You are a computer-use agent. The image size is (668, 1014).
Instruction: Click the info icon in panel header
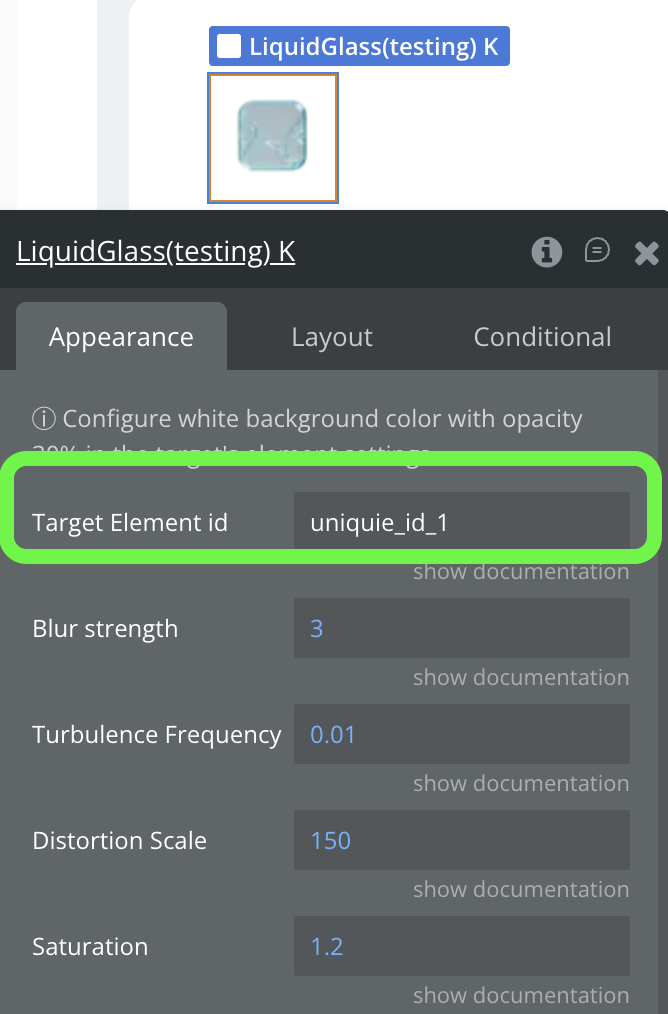[x=546, y=252]
